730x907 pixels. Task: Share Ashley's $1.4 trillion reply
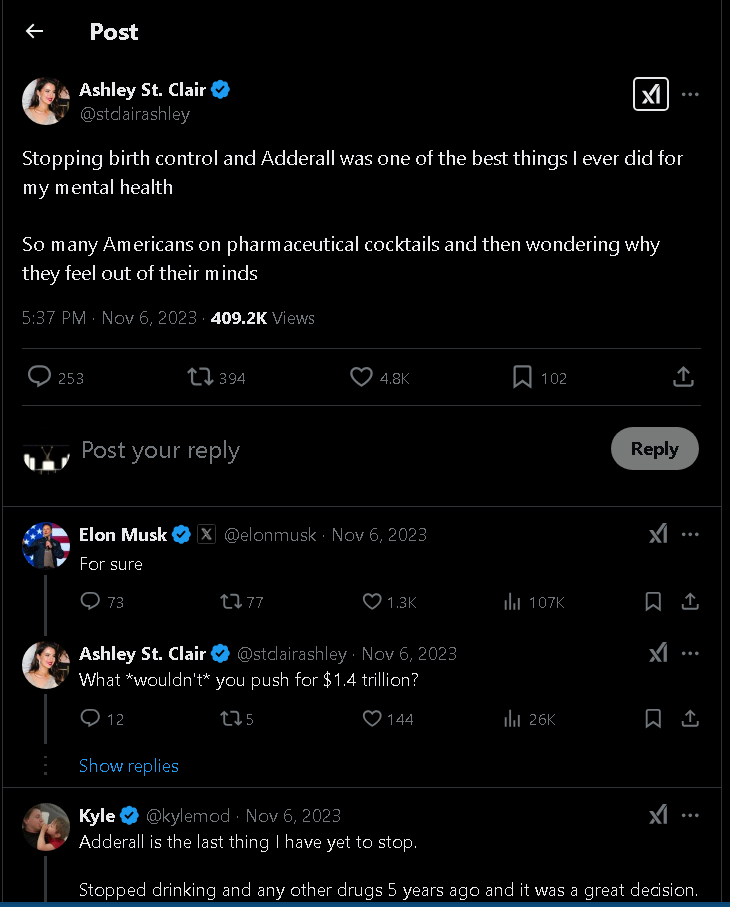coord(690,719)
